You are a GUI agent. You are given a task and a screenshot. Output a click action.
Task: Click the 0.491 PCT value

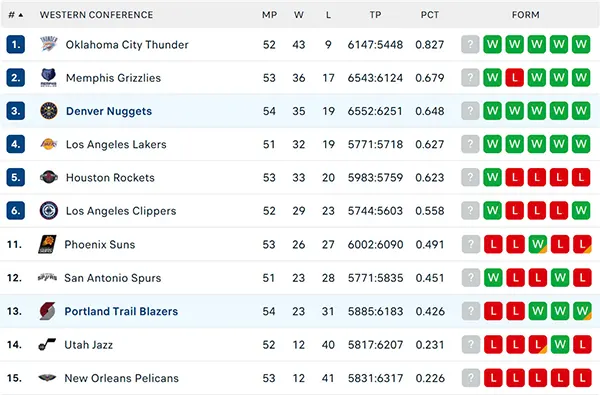(430, 245)
